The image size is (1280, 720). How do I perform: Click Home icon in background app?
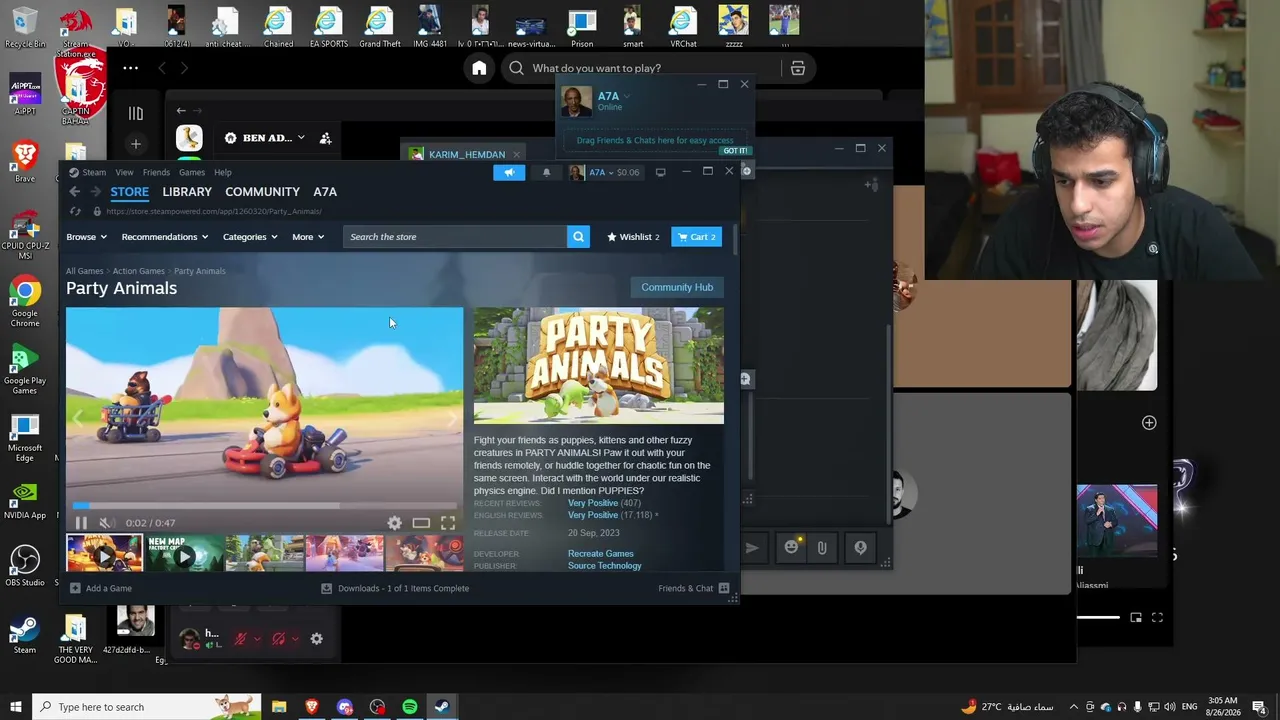click(x=479, y=68)
